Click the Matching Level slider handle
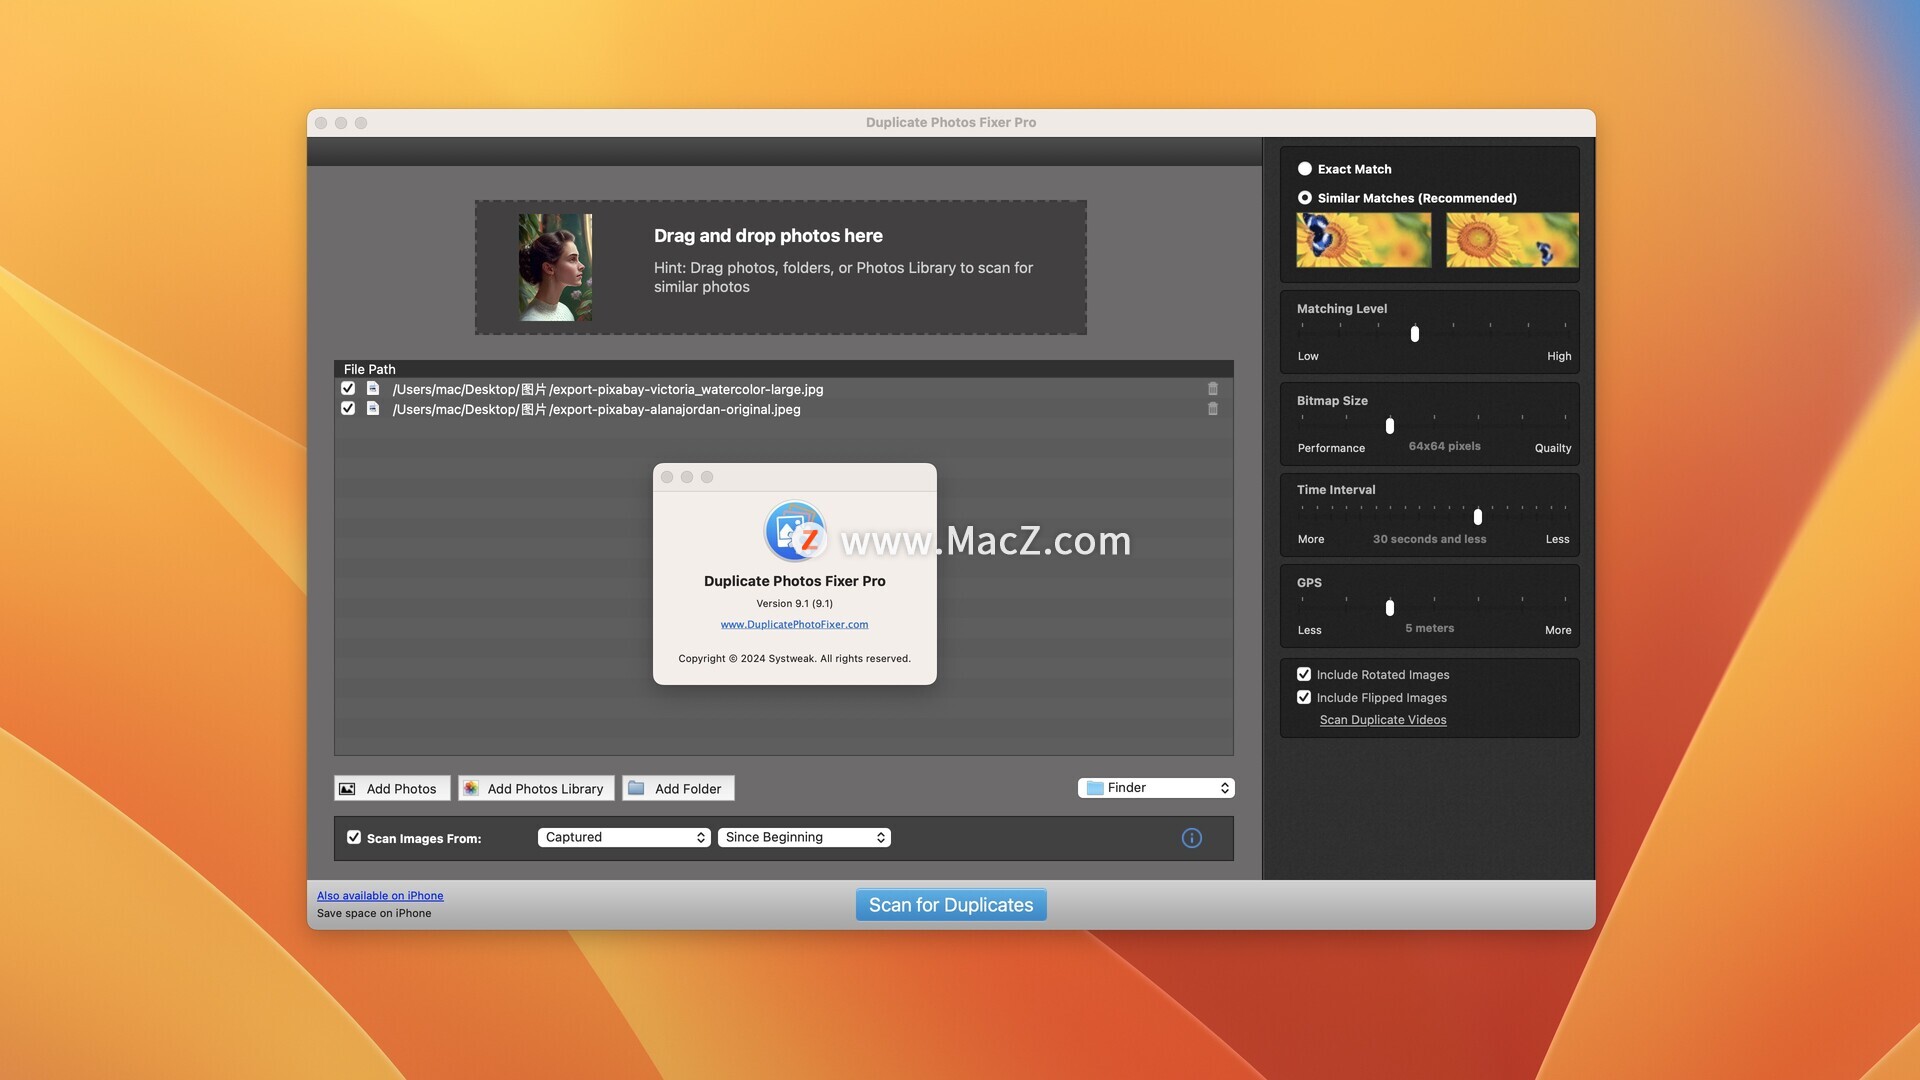This screenshot has width=1920, height=1080. (1415, 334)
